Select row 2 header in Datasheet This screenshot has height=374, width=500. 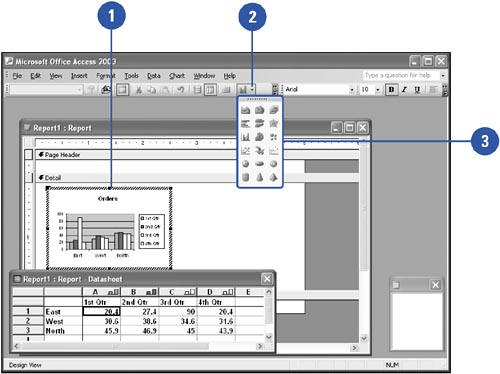[28, 321]
